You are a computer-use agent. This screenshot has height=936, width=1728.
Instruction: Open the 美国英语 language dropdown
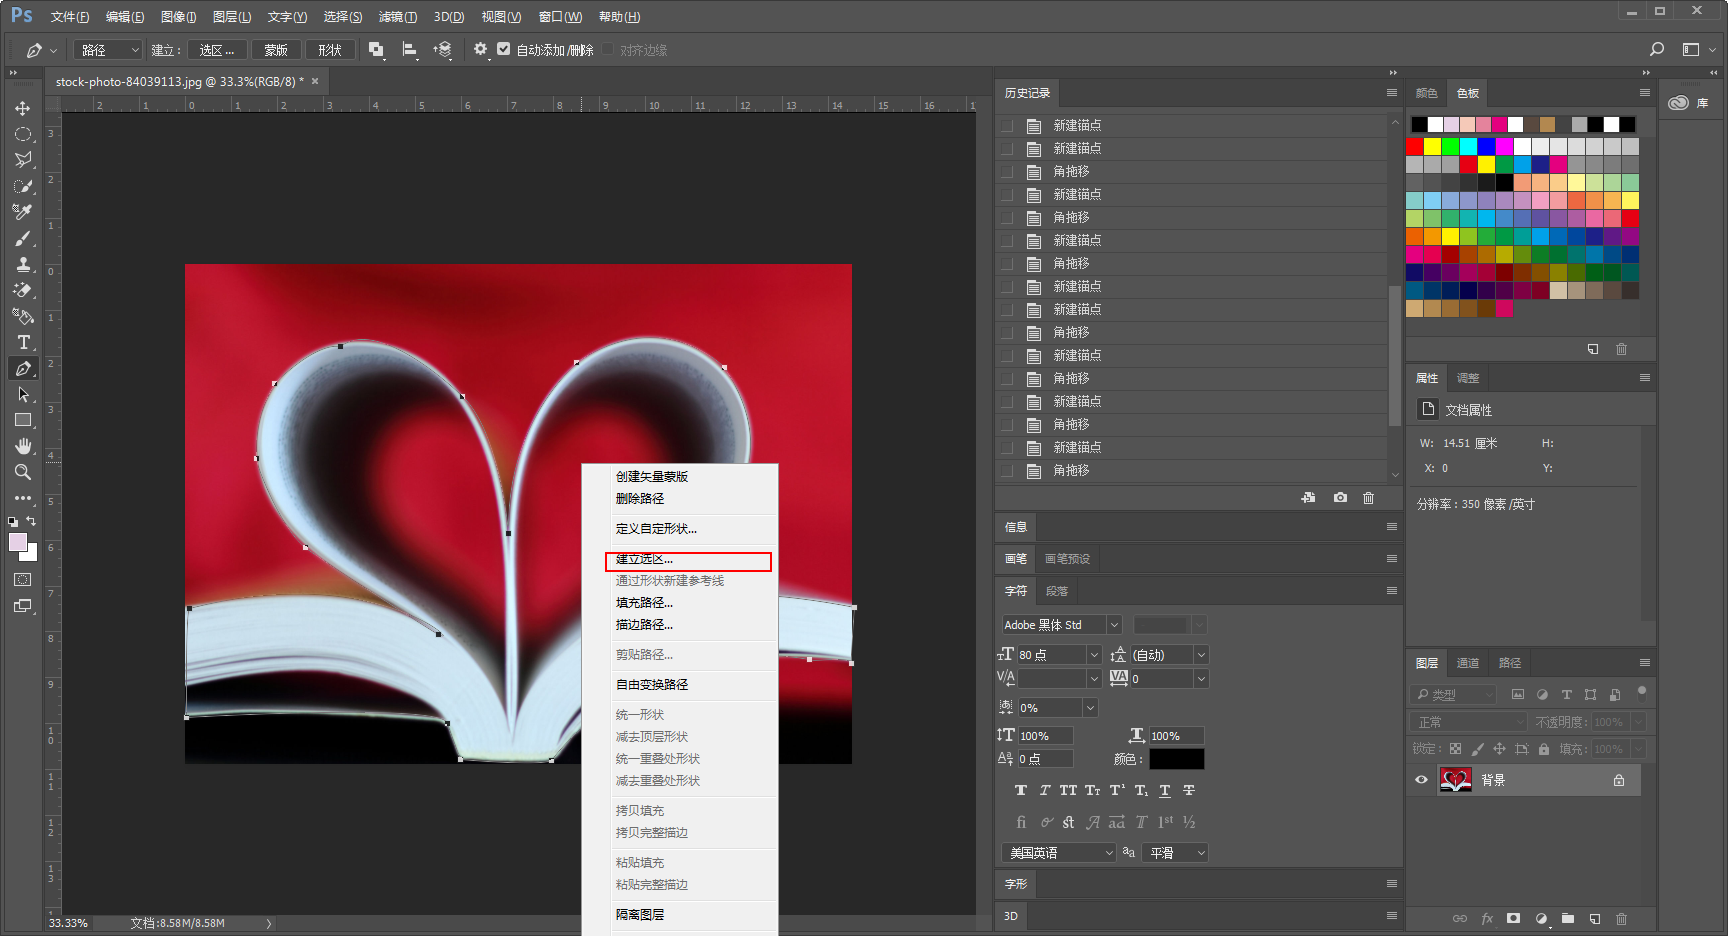point(1059,853)
